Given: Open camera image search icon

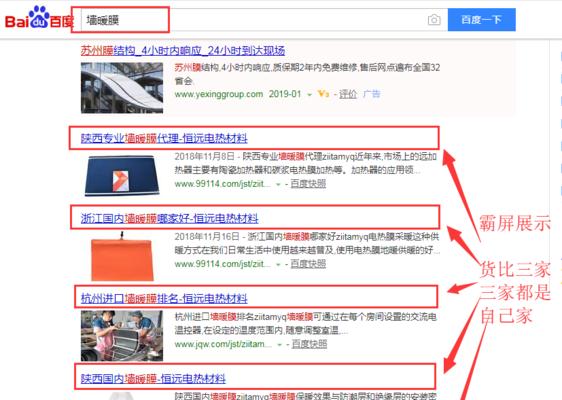Looking at the screenshot, I should point(434,20).
